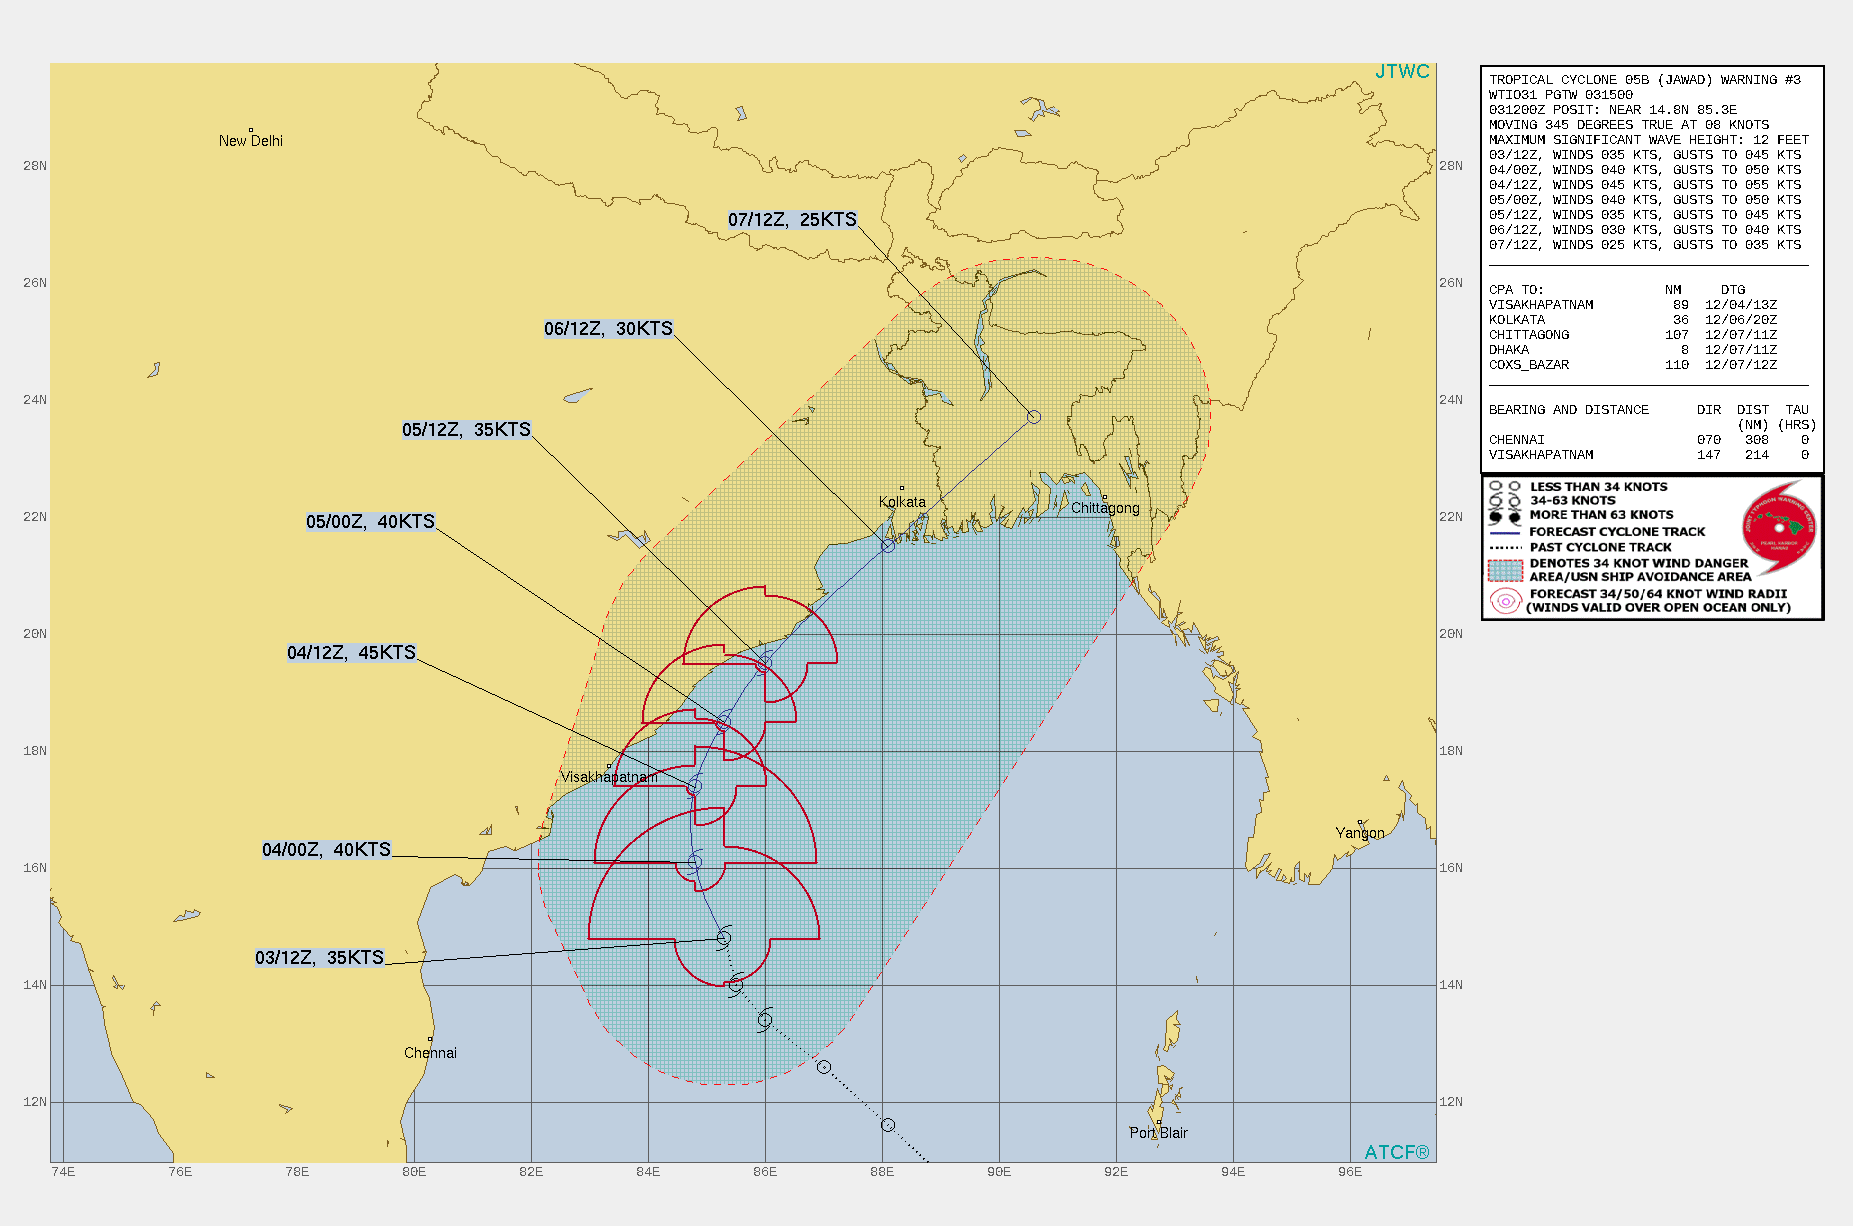Click the COXS_BAZAR CPA row
The width and height of the screenshot is (1853, 1226).
point(1632,365)
